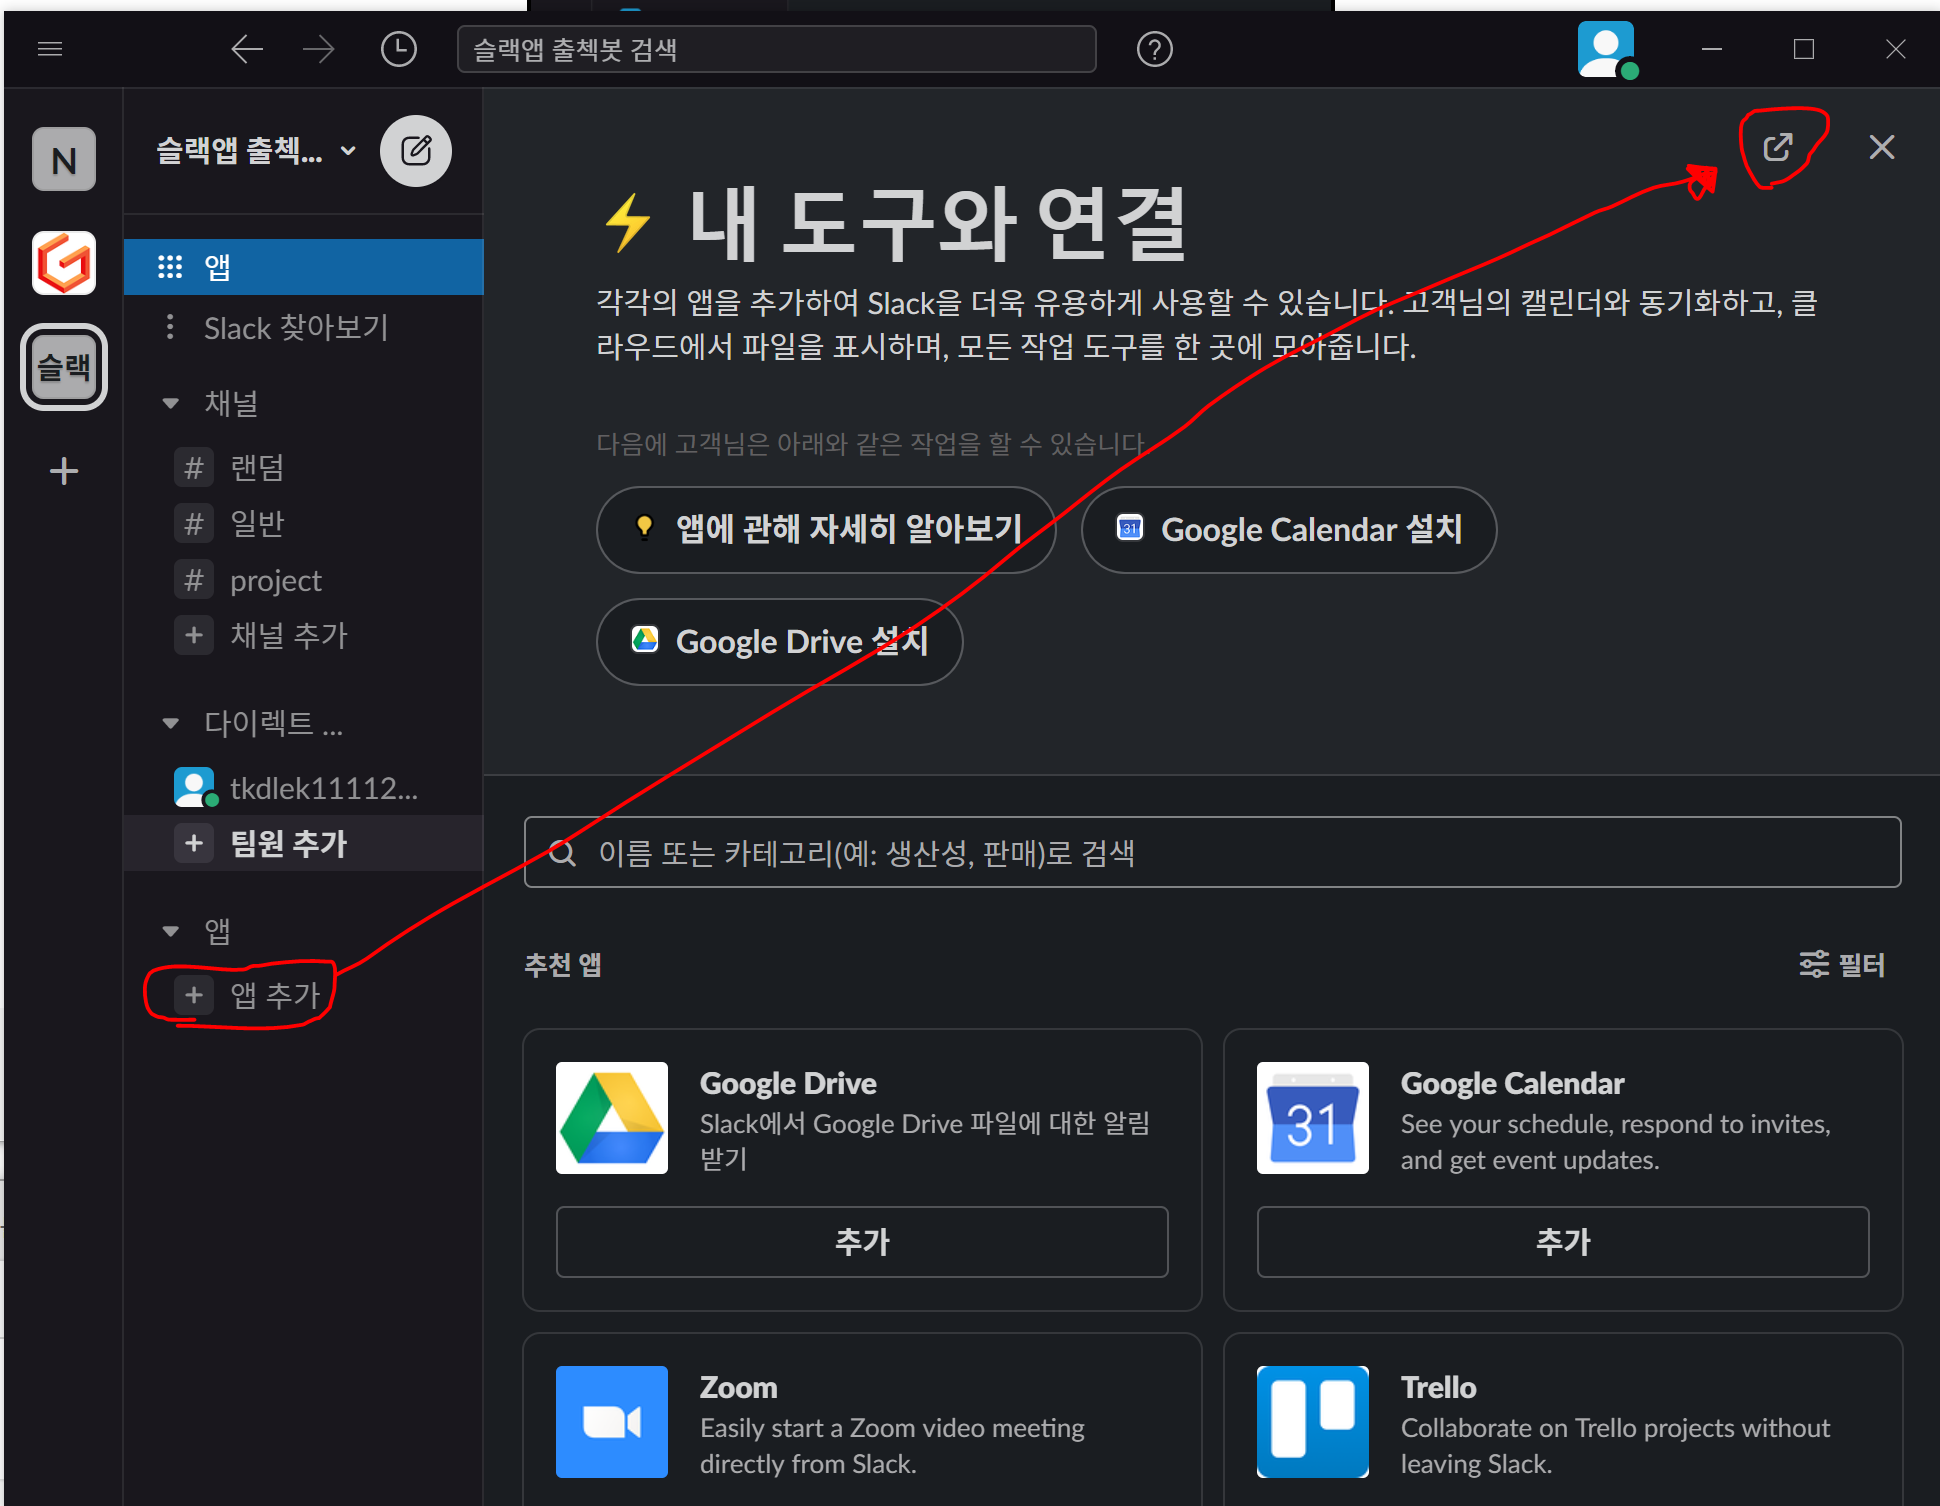Open the history clock icon
Image resolution: width=1940 pixels, height=1506 pixels.
click(398, 49)
